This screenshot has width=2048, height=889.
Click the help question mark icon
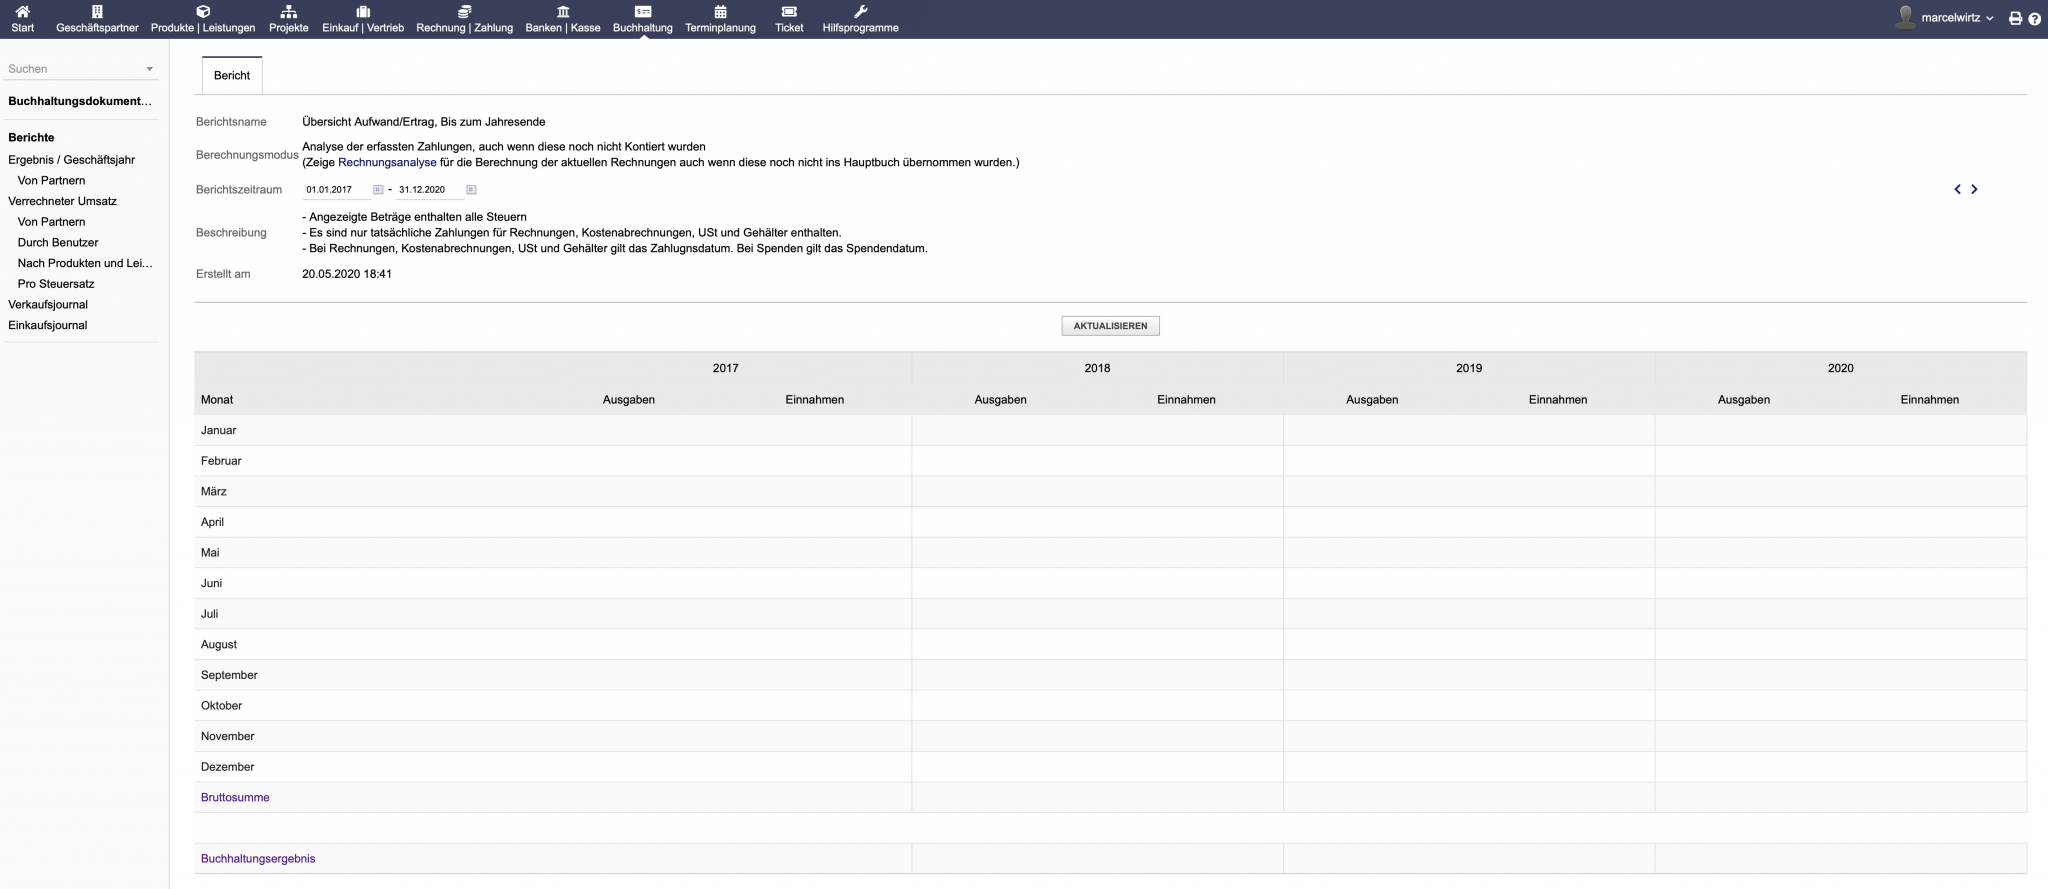[x=2034, y=19]
